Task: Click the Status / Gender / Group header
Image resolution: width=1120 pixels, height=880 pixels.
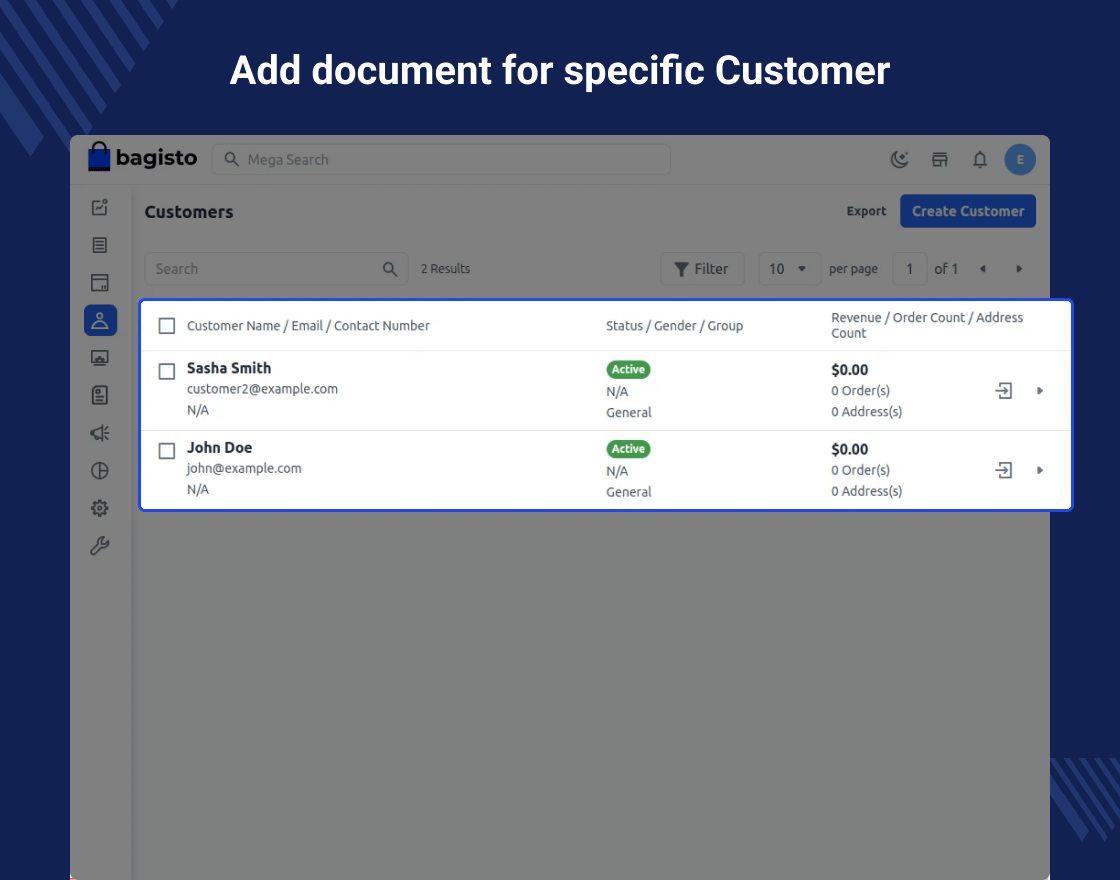Action: point(674,326)
